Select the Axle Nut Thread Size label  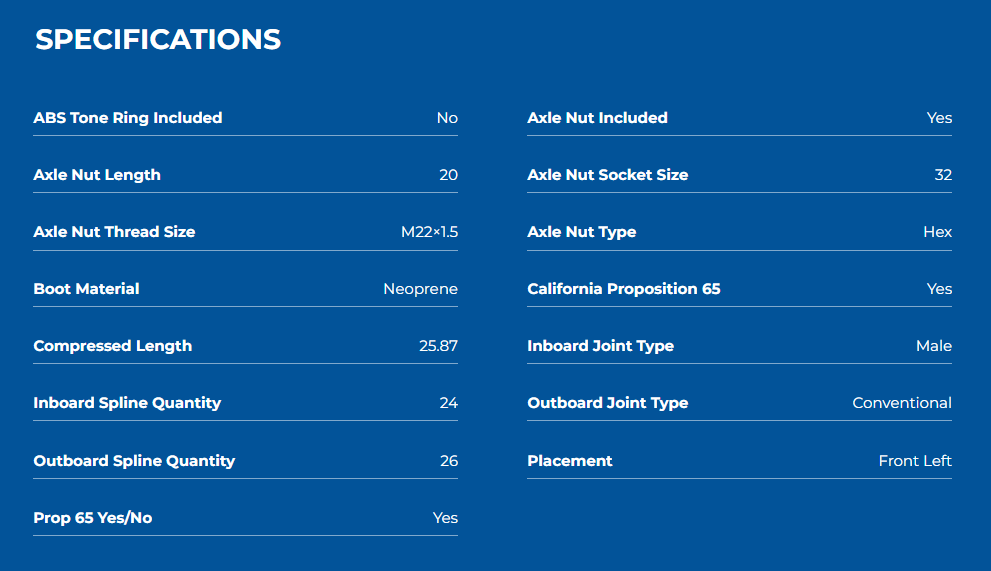tap(114, 231)
